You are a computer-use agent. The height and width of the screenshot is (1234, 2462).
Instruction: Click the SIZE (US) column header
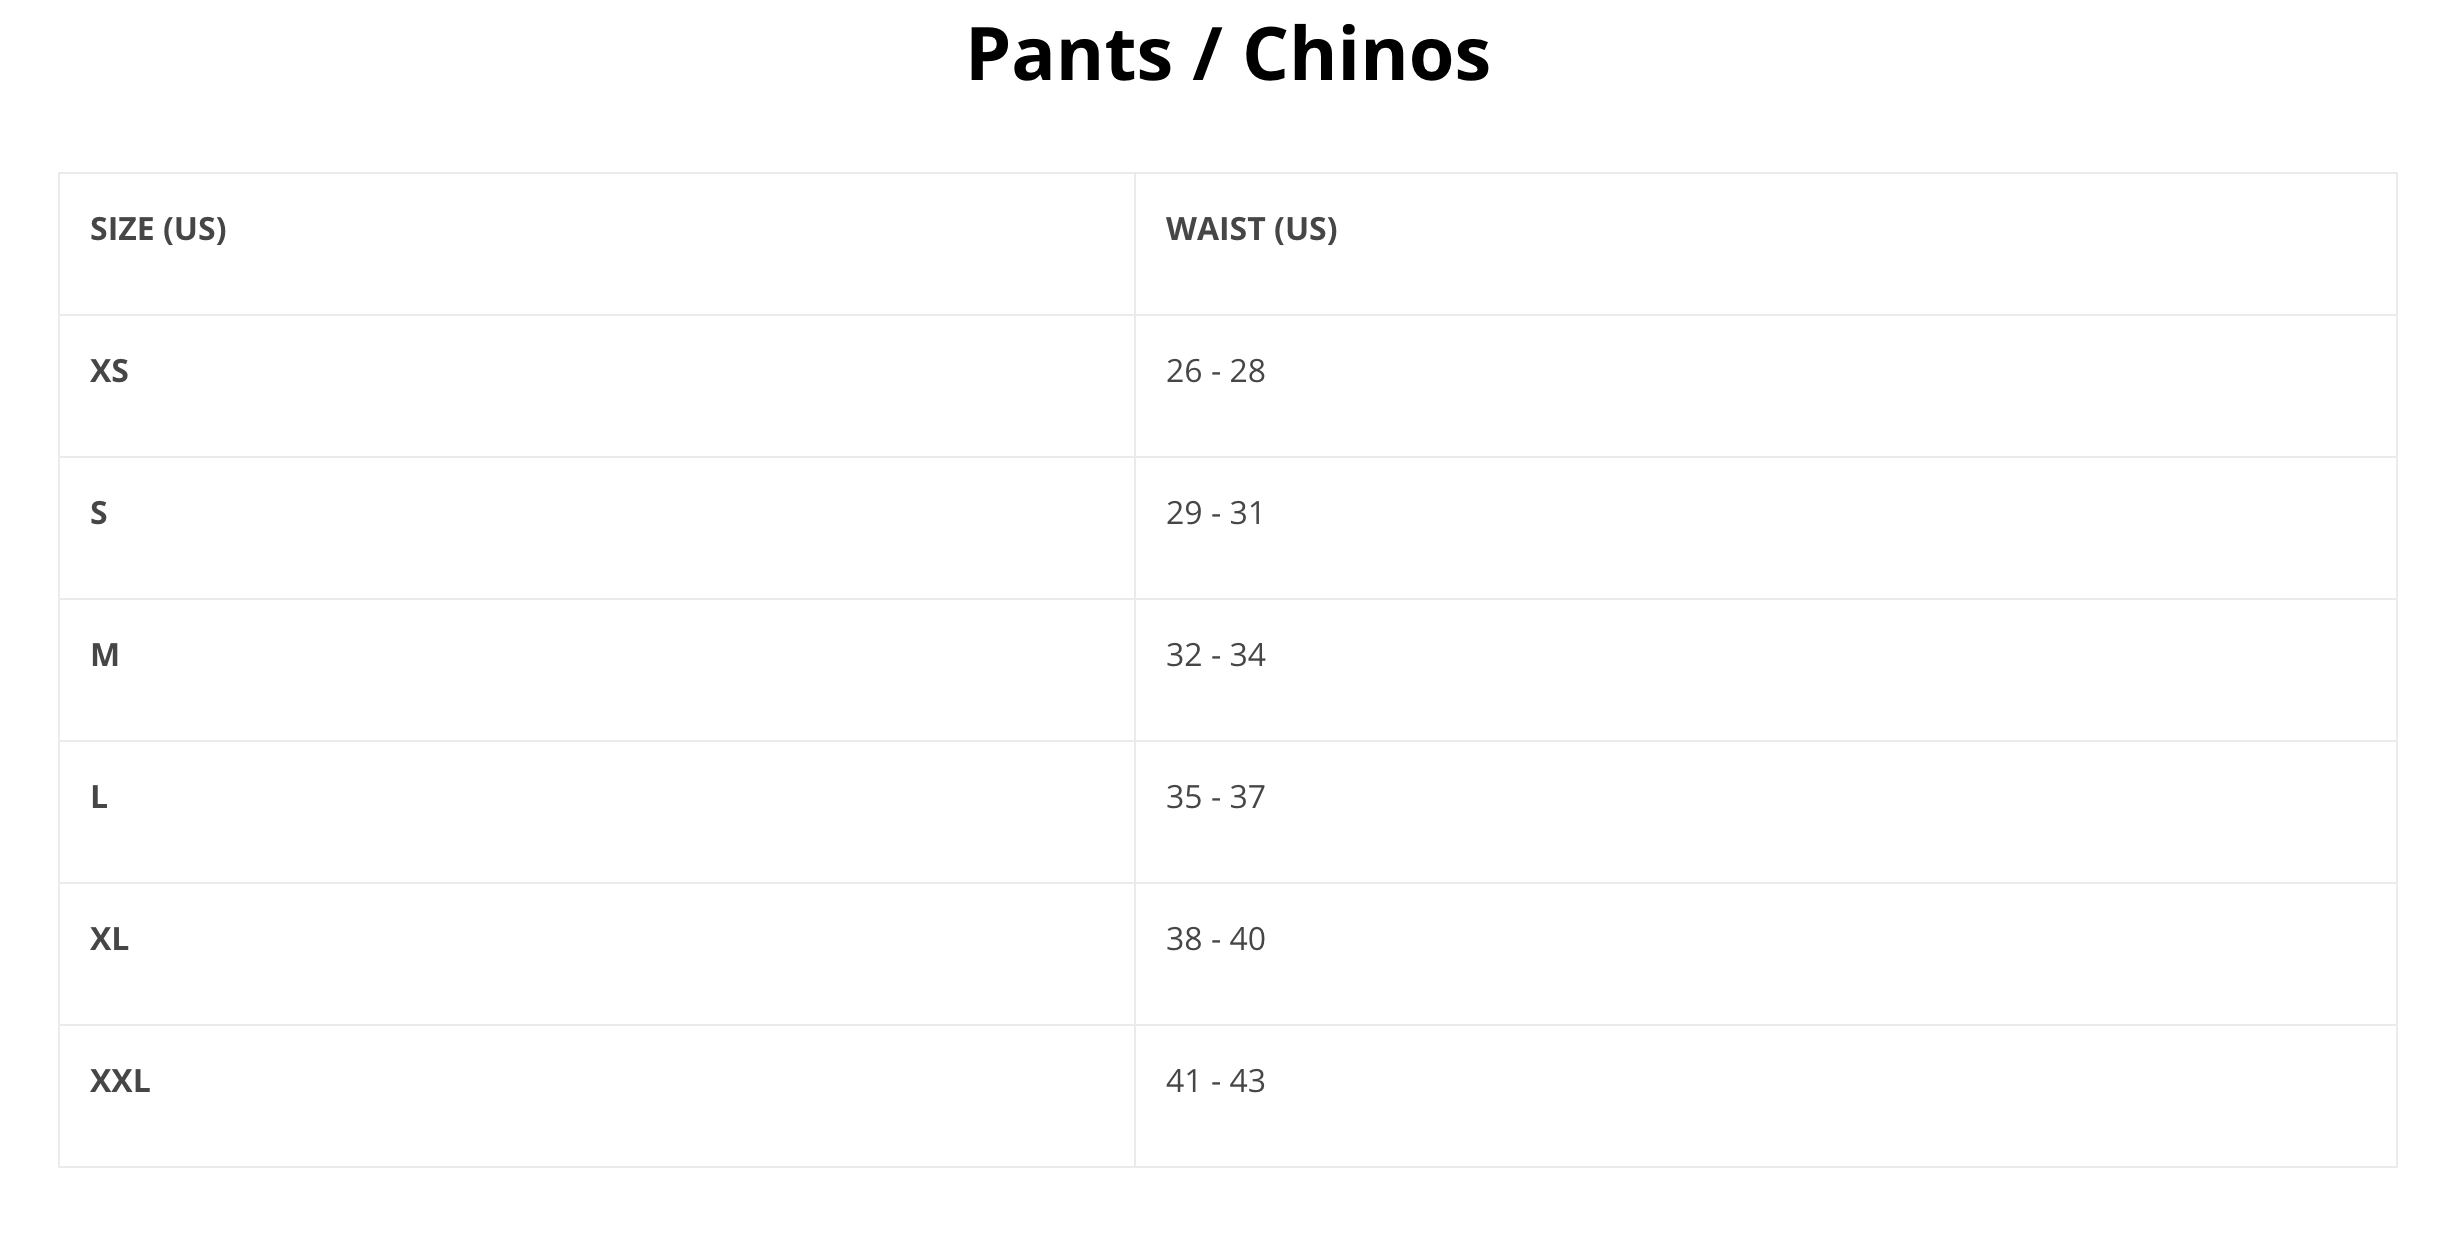158,230
